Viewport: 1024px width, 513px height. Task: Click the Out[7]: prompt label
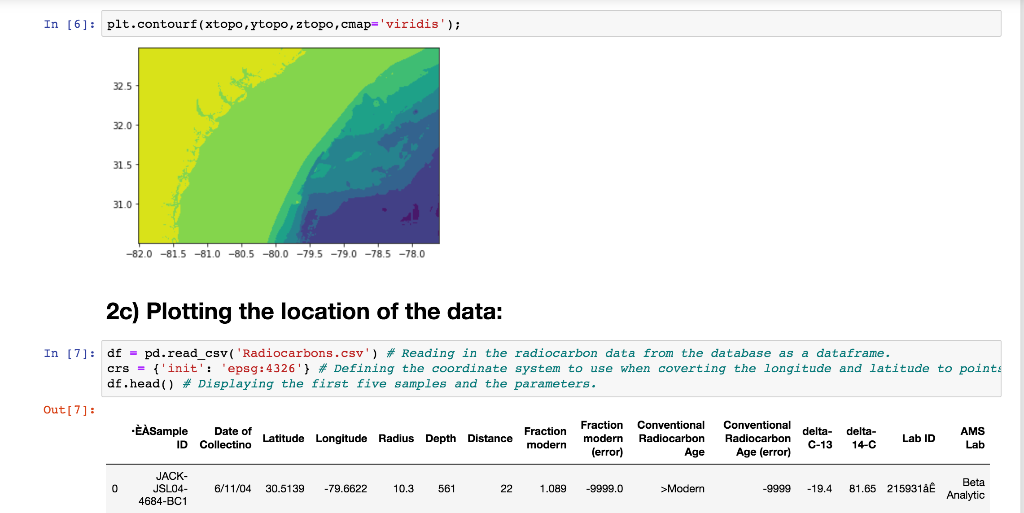[x=70, y=410]
